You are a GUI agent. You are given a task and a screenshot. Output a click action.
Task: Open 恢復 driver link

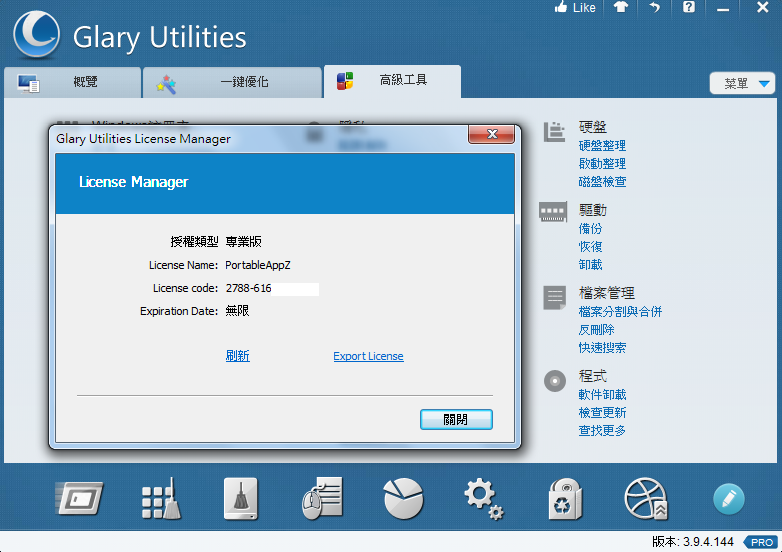click(x=590, y=246)
